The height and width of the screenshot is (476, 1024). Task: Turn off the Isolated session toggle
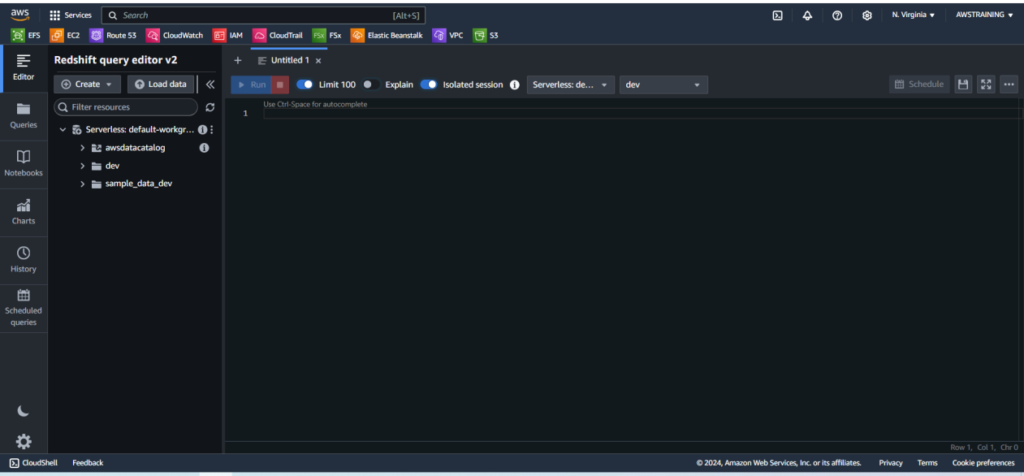coord(429,85)
